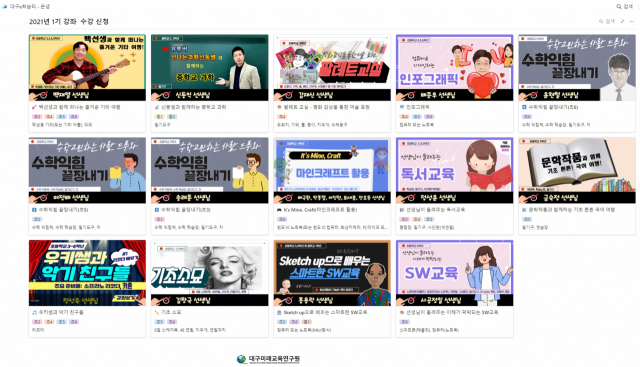Screen dimensions: 640x367
Task: Open the gallery as full page (expand arrows)
Action: 622,21
